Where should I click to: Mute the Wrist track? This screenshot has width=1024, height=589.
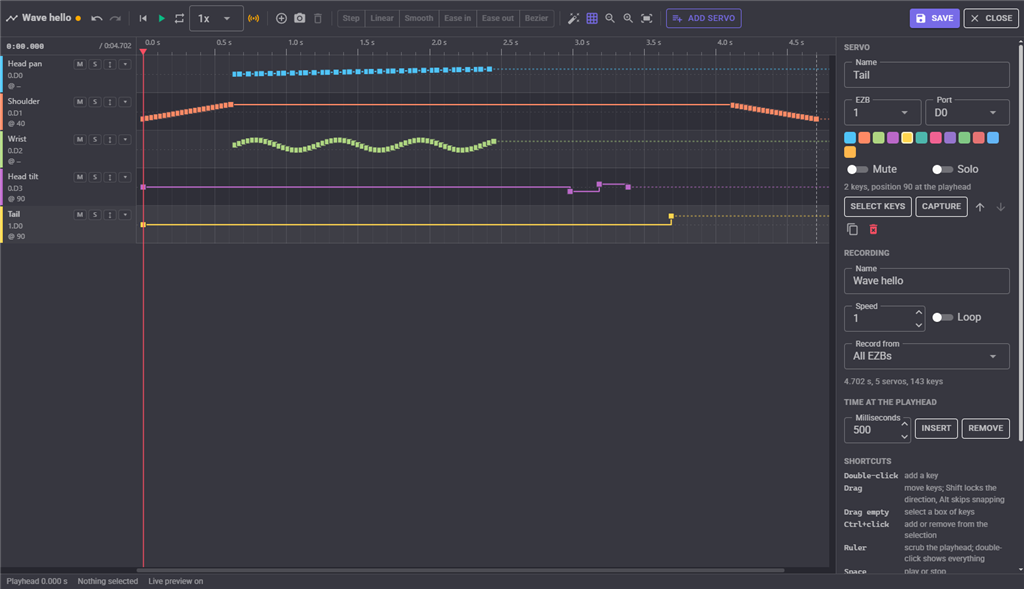(x=80, y=140)
